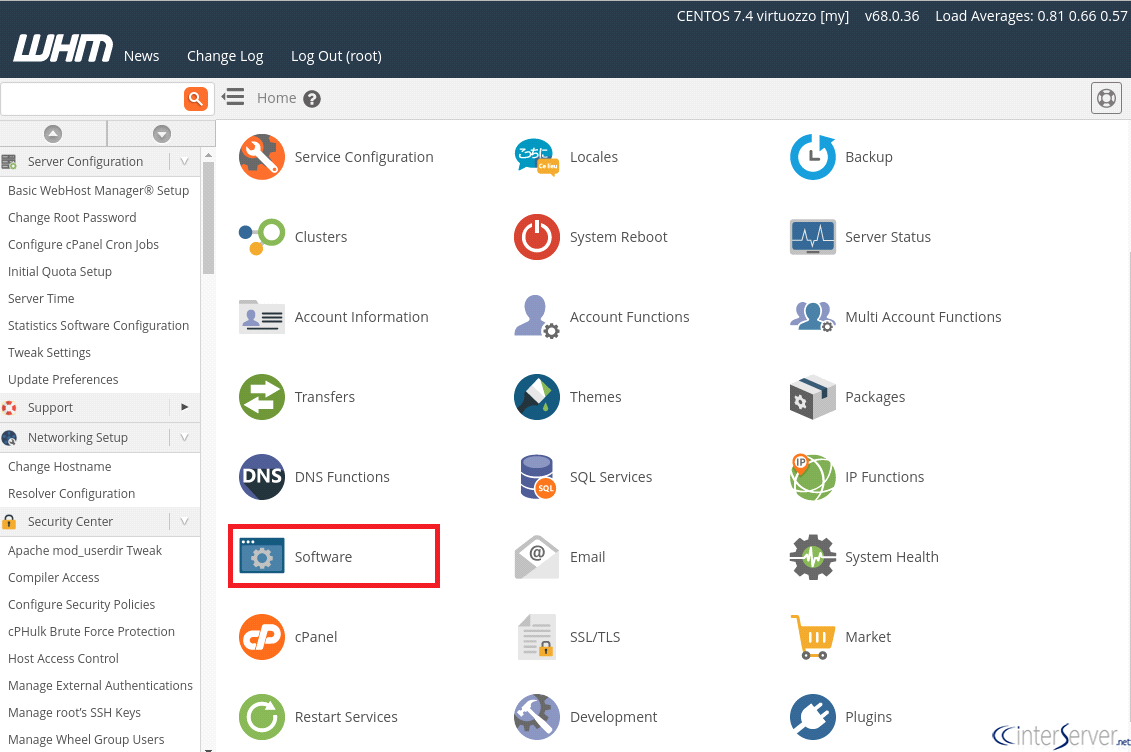Open the Plugins icon
This screenshot has height=752, width=1131.
pyautogui.click(x=813, y=717)
